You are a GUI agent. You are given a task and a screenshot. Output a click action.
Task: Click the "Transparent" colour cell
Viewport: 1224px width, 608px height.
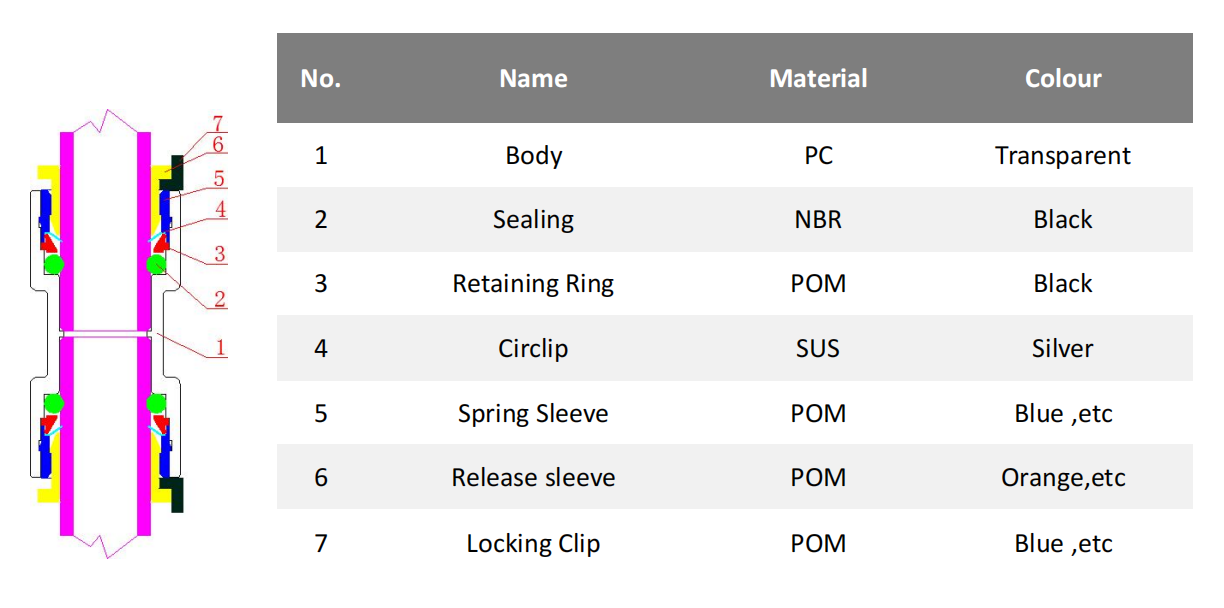tap(1063, 156)
